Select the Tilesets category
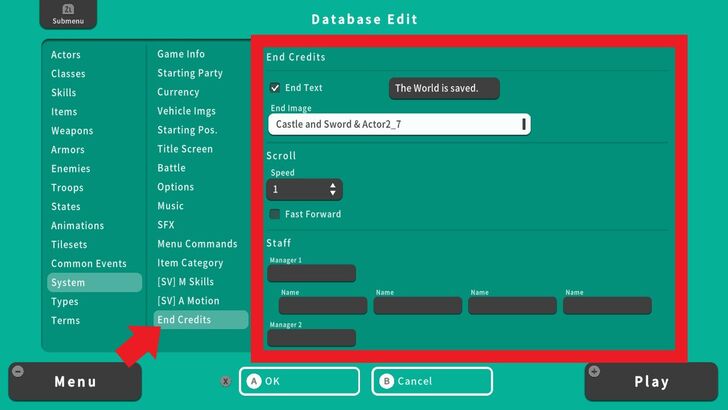 (x=70, y=245)
